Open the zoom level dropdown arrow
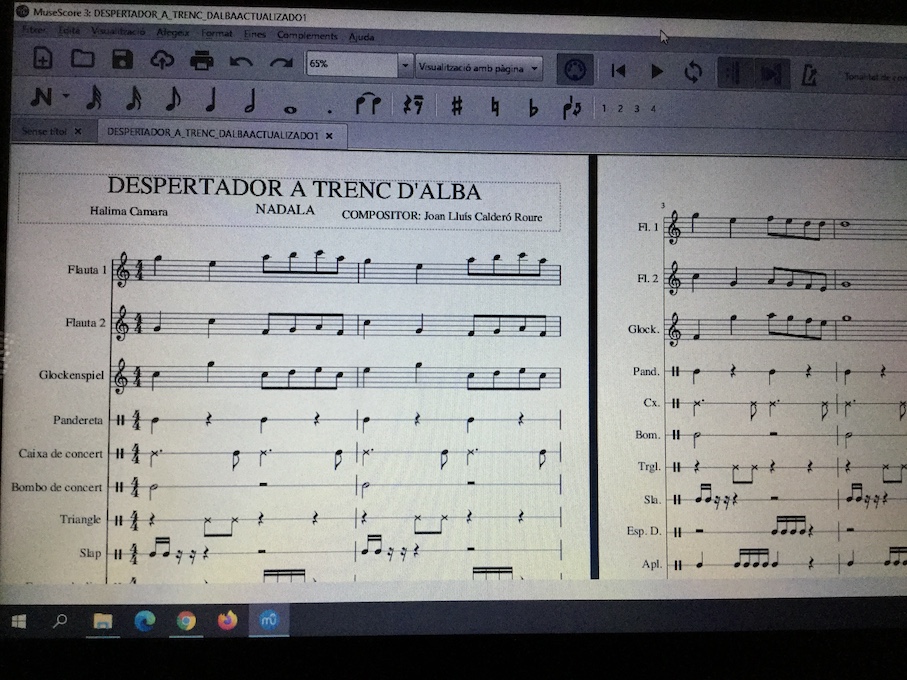Viewport: 907px width, 680px height. 405,65
